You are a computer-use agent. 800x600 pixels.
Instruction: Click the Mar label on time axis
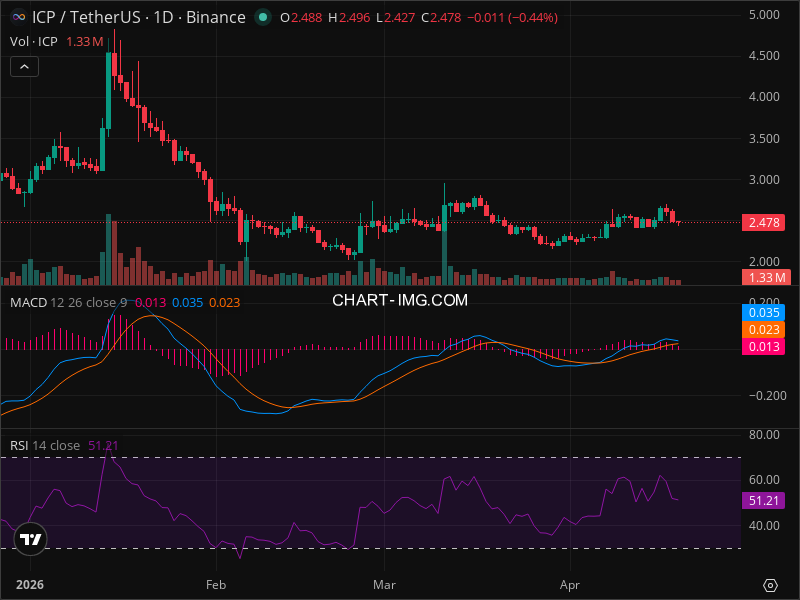pyautogui.click(x=384, y=585)
